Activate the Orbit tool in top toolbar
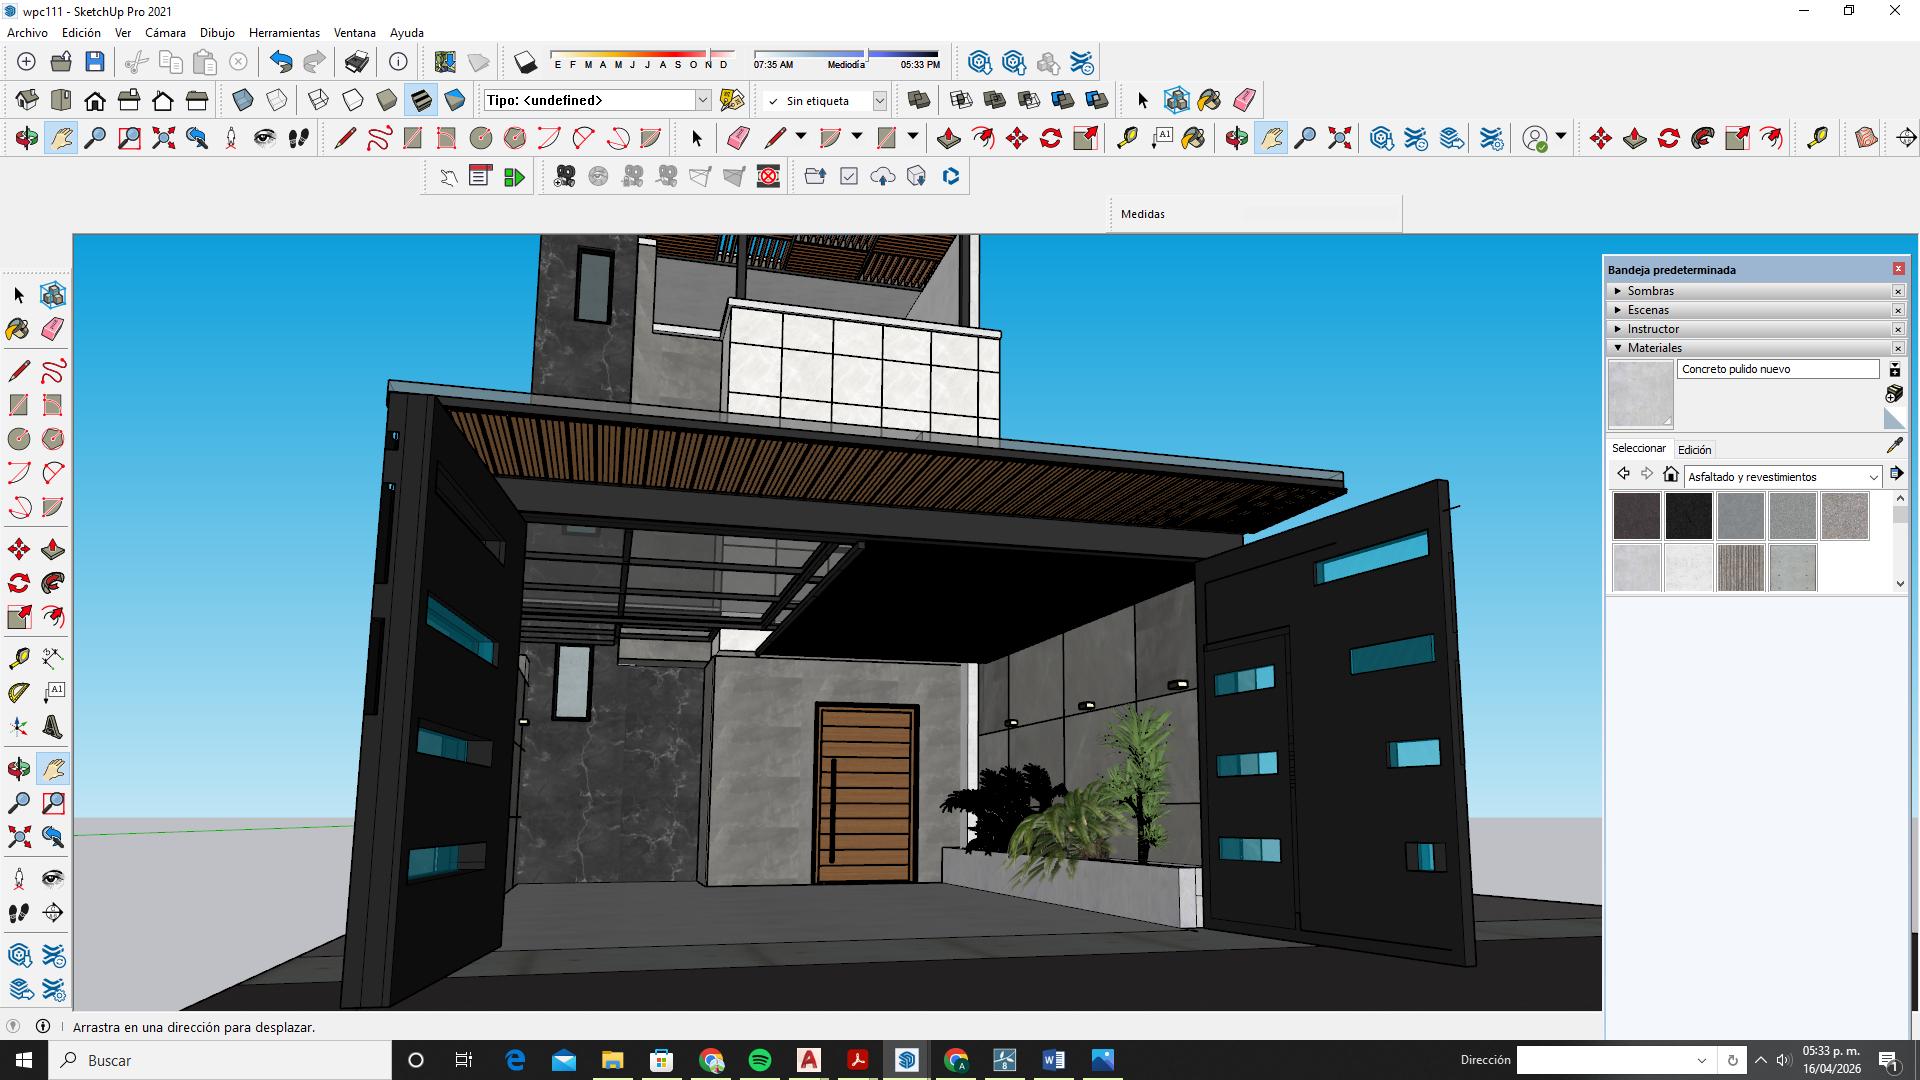Screen dimensions: 1920x1080 tap(26, 138)
